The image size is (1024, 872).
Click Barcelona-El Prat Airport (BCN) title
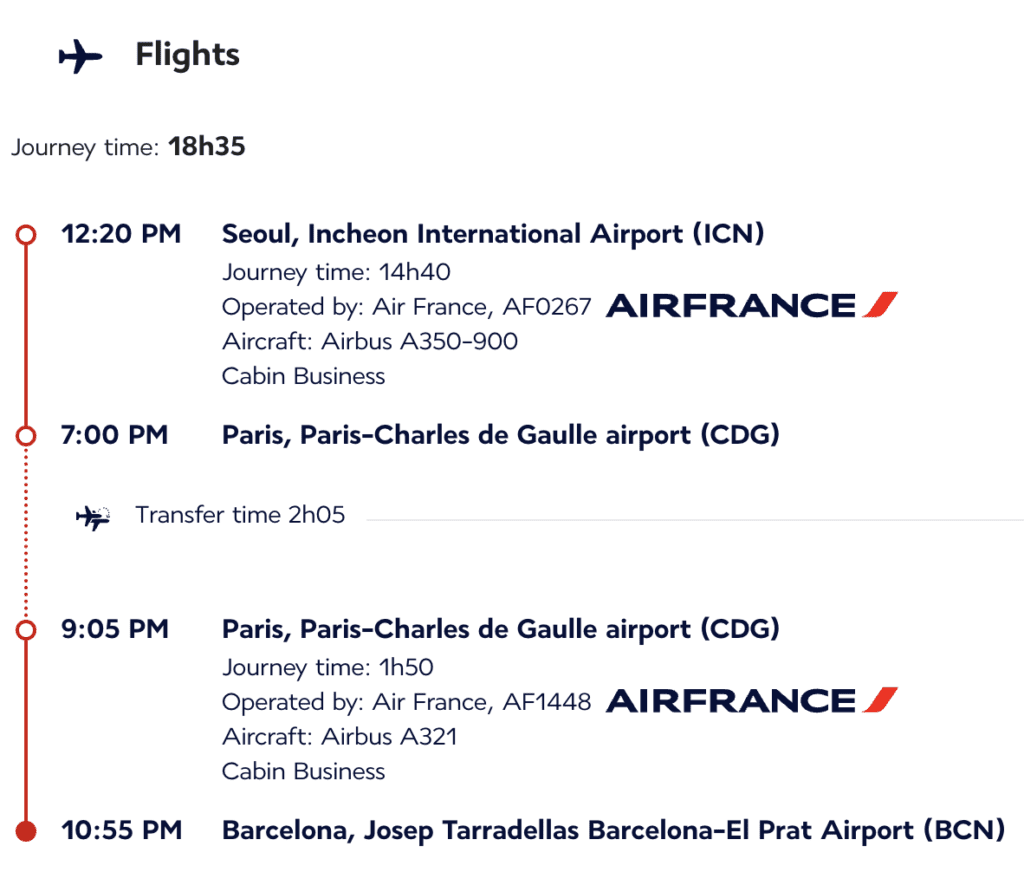[613, 831]
